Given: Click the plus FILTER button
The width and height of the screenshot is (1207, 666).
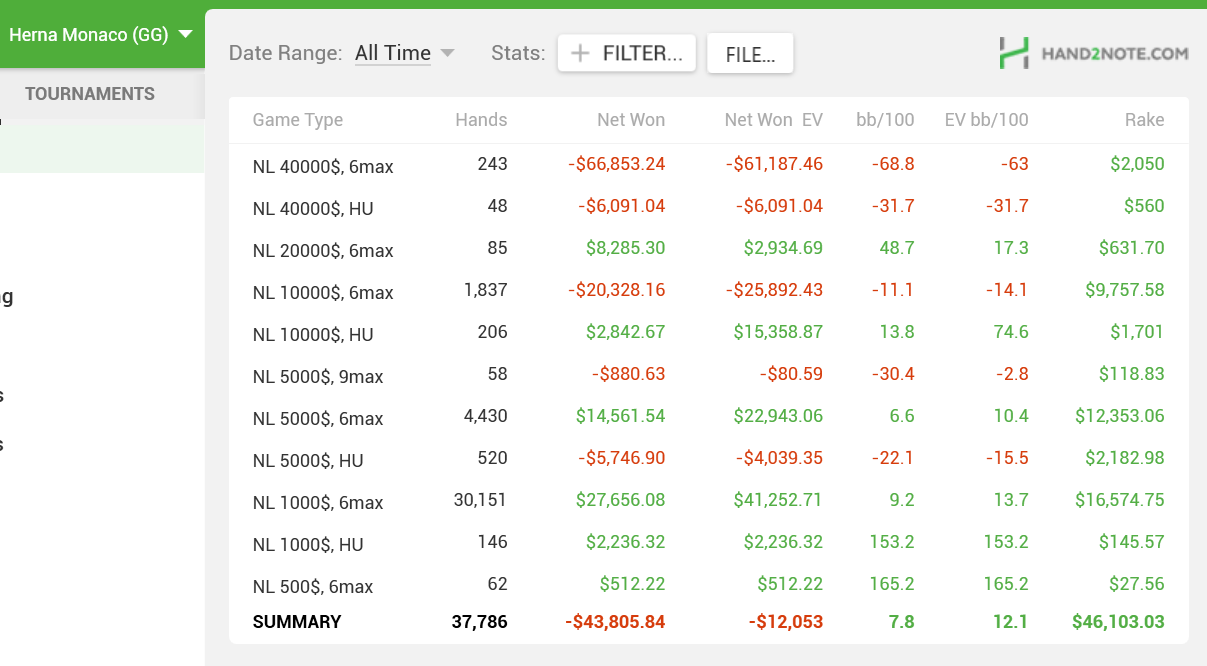Looking at the screenshot, I should [x=627, y=54].
